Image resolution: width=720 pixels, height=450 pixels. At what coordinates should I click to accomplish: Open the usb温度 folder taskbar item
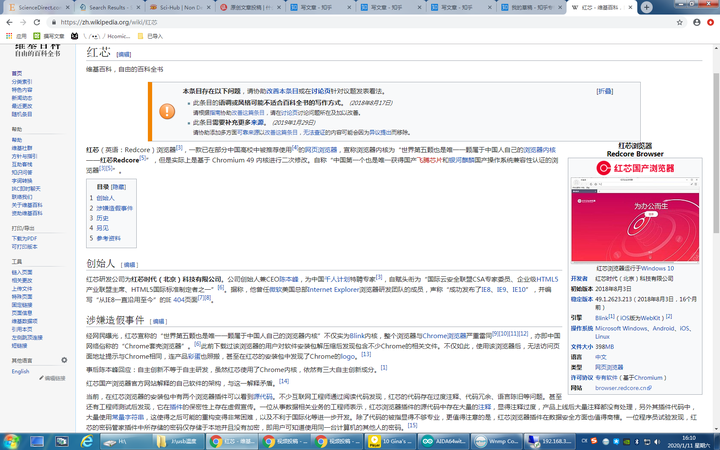coord(179,441)
